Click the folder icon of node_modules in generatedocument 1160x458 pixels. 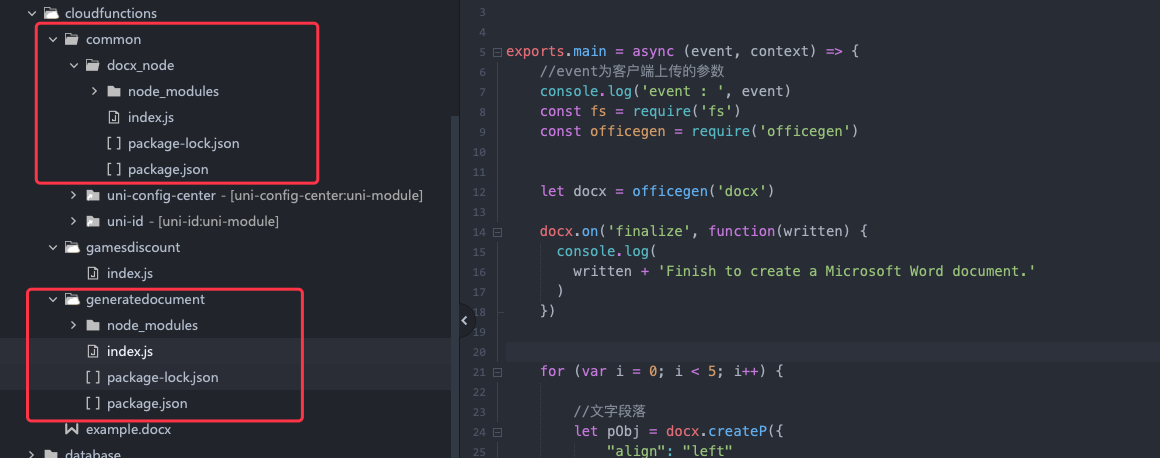click(x=92, y=326)
